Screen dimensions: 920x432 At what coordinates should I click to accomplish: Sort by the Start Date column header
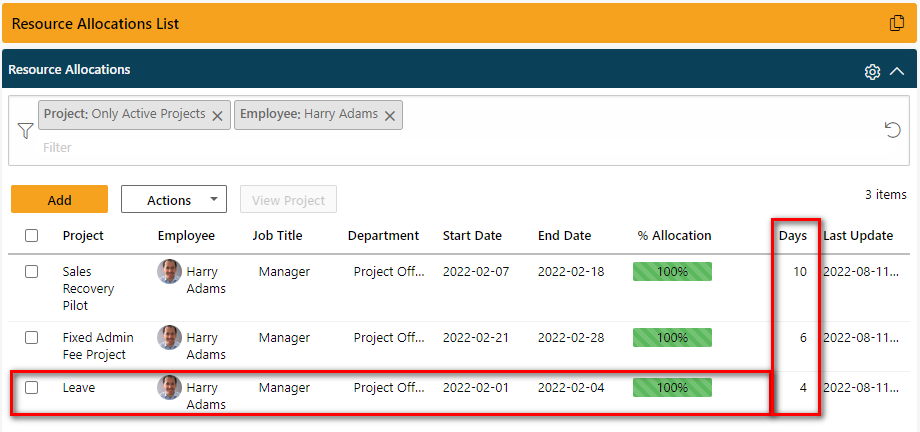click(x=472, y=236)
